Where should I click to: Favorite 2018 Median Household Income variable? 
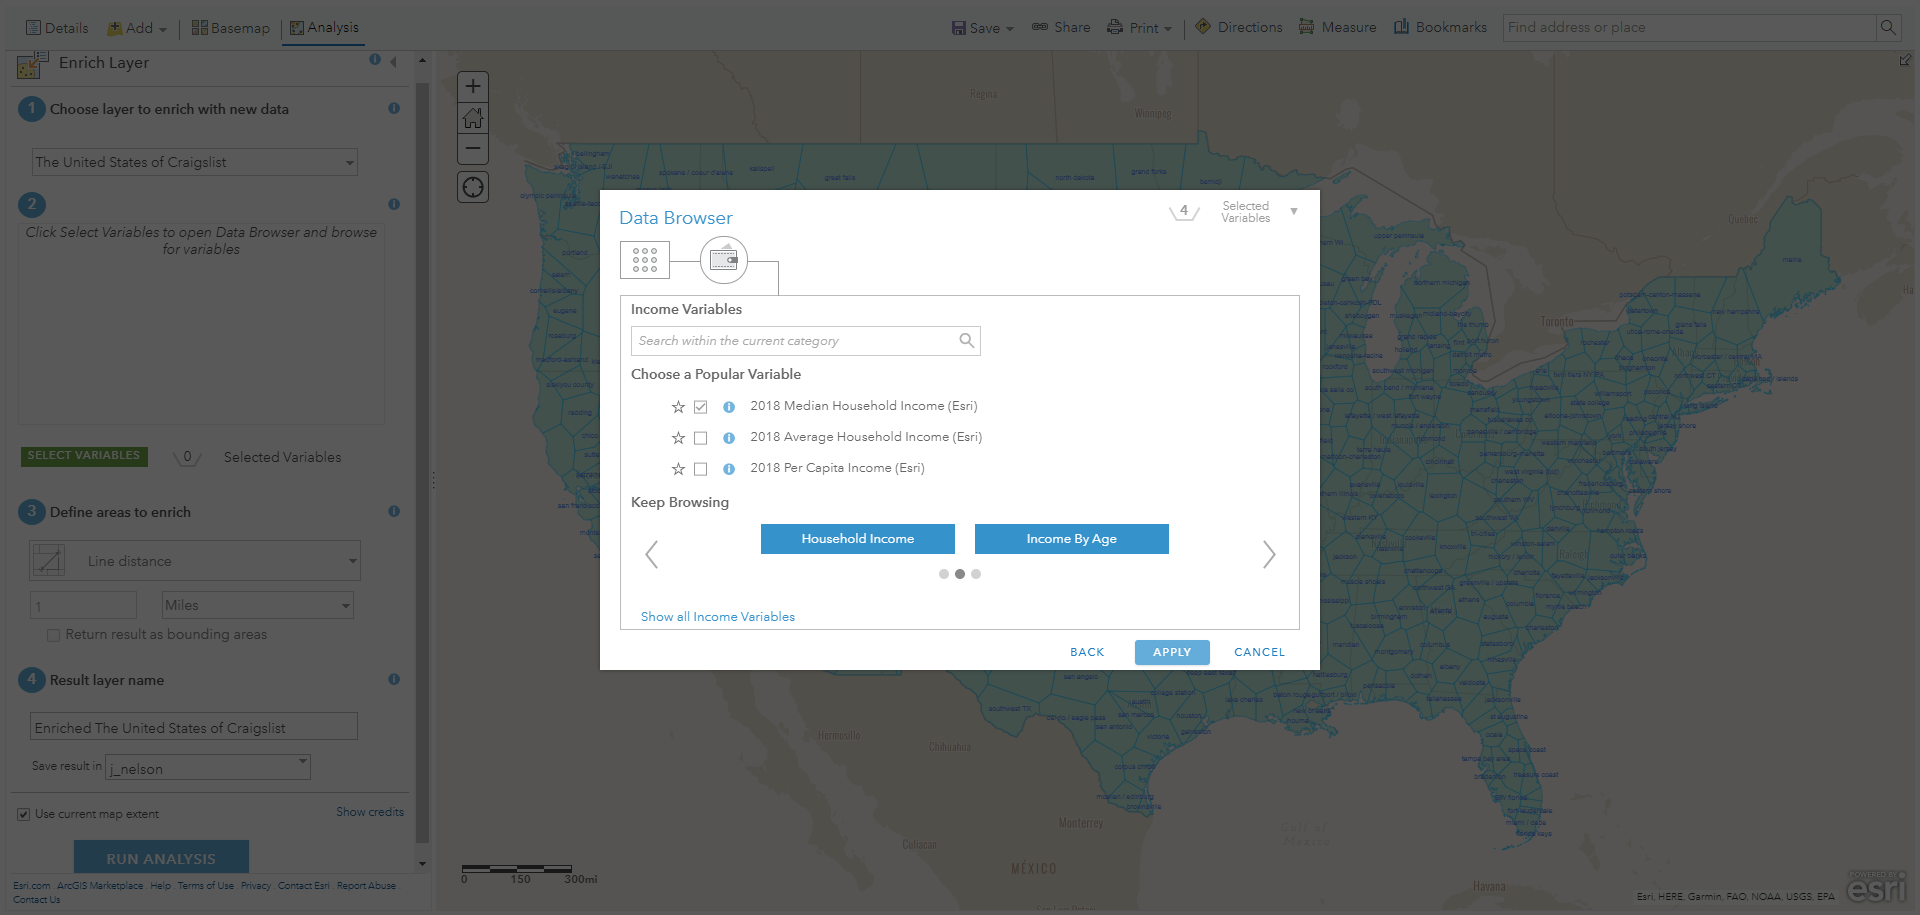(678, 407)
